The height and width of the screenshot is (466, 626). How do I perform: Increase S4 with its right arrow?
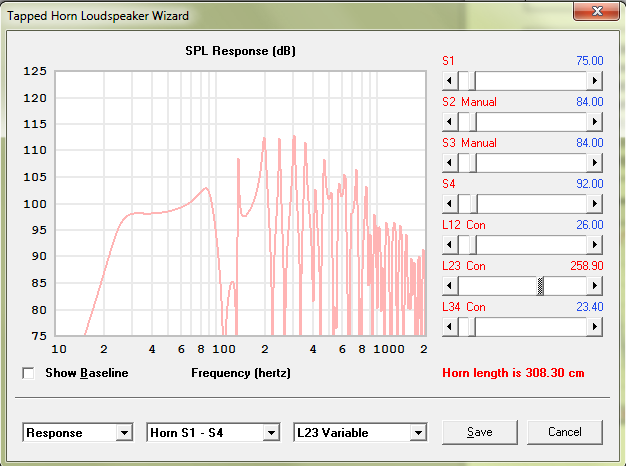point(594,204)
